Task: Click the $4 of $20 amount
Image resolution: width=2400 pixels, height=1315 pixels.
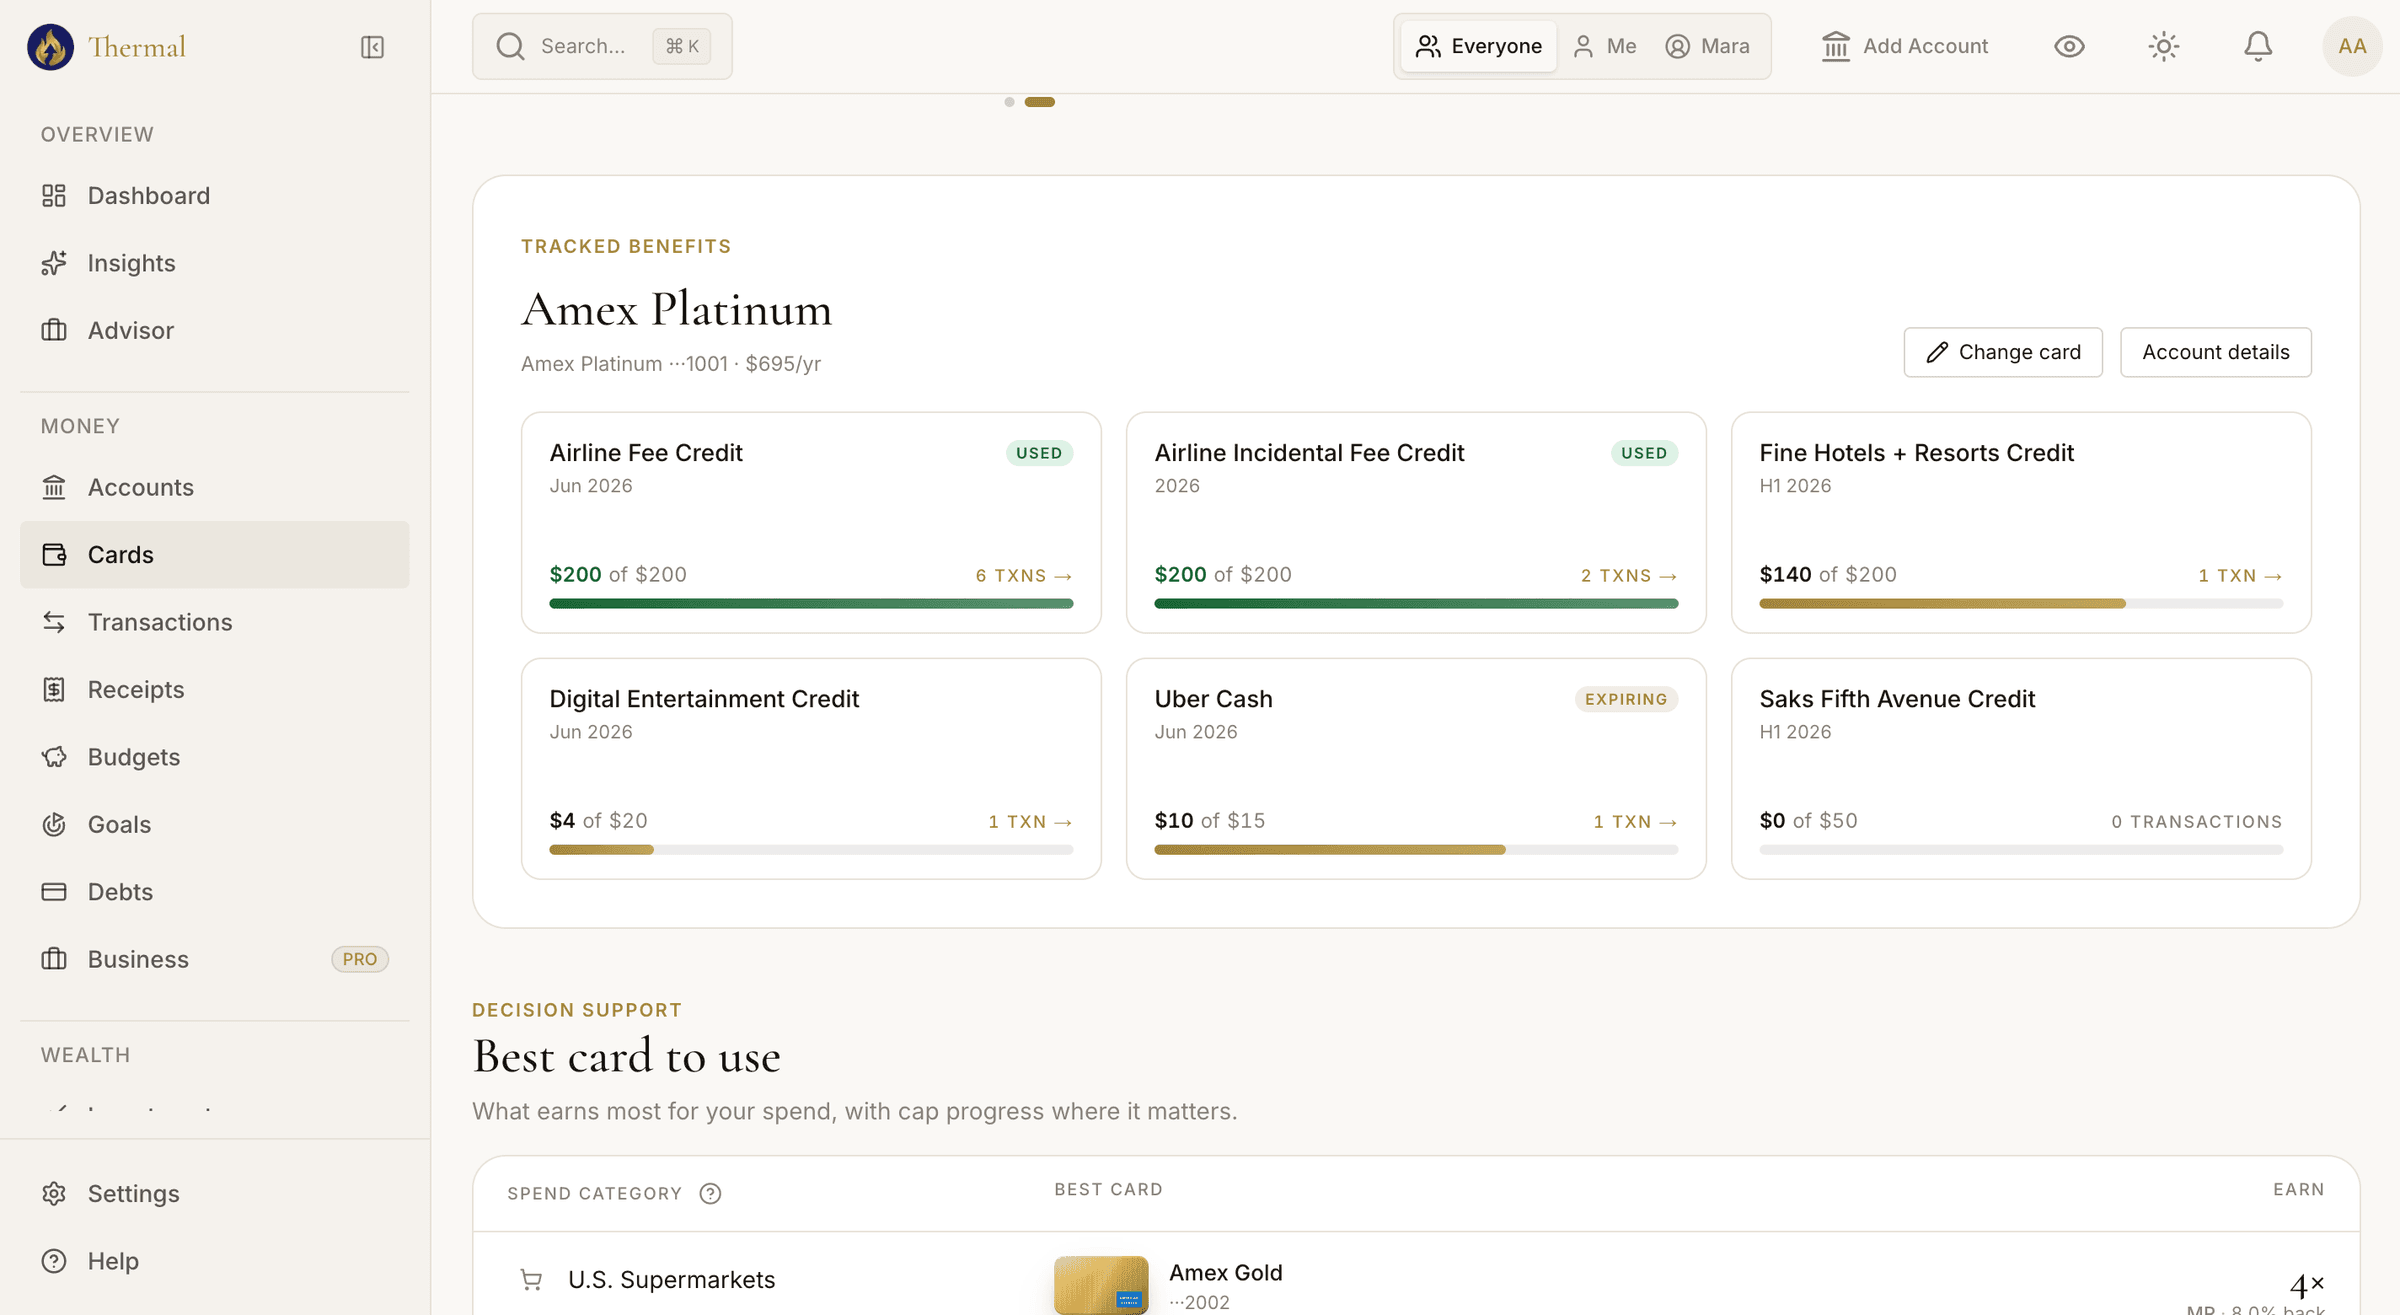Action: tap(598, 820)
